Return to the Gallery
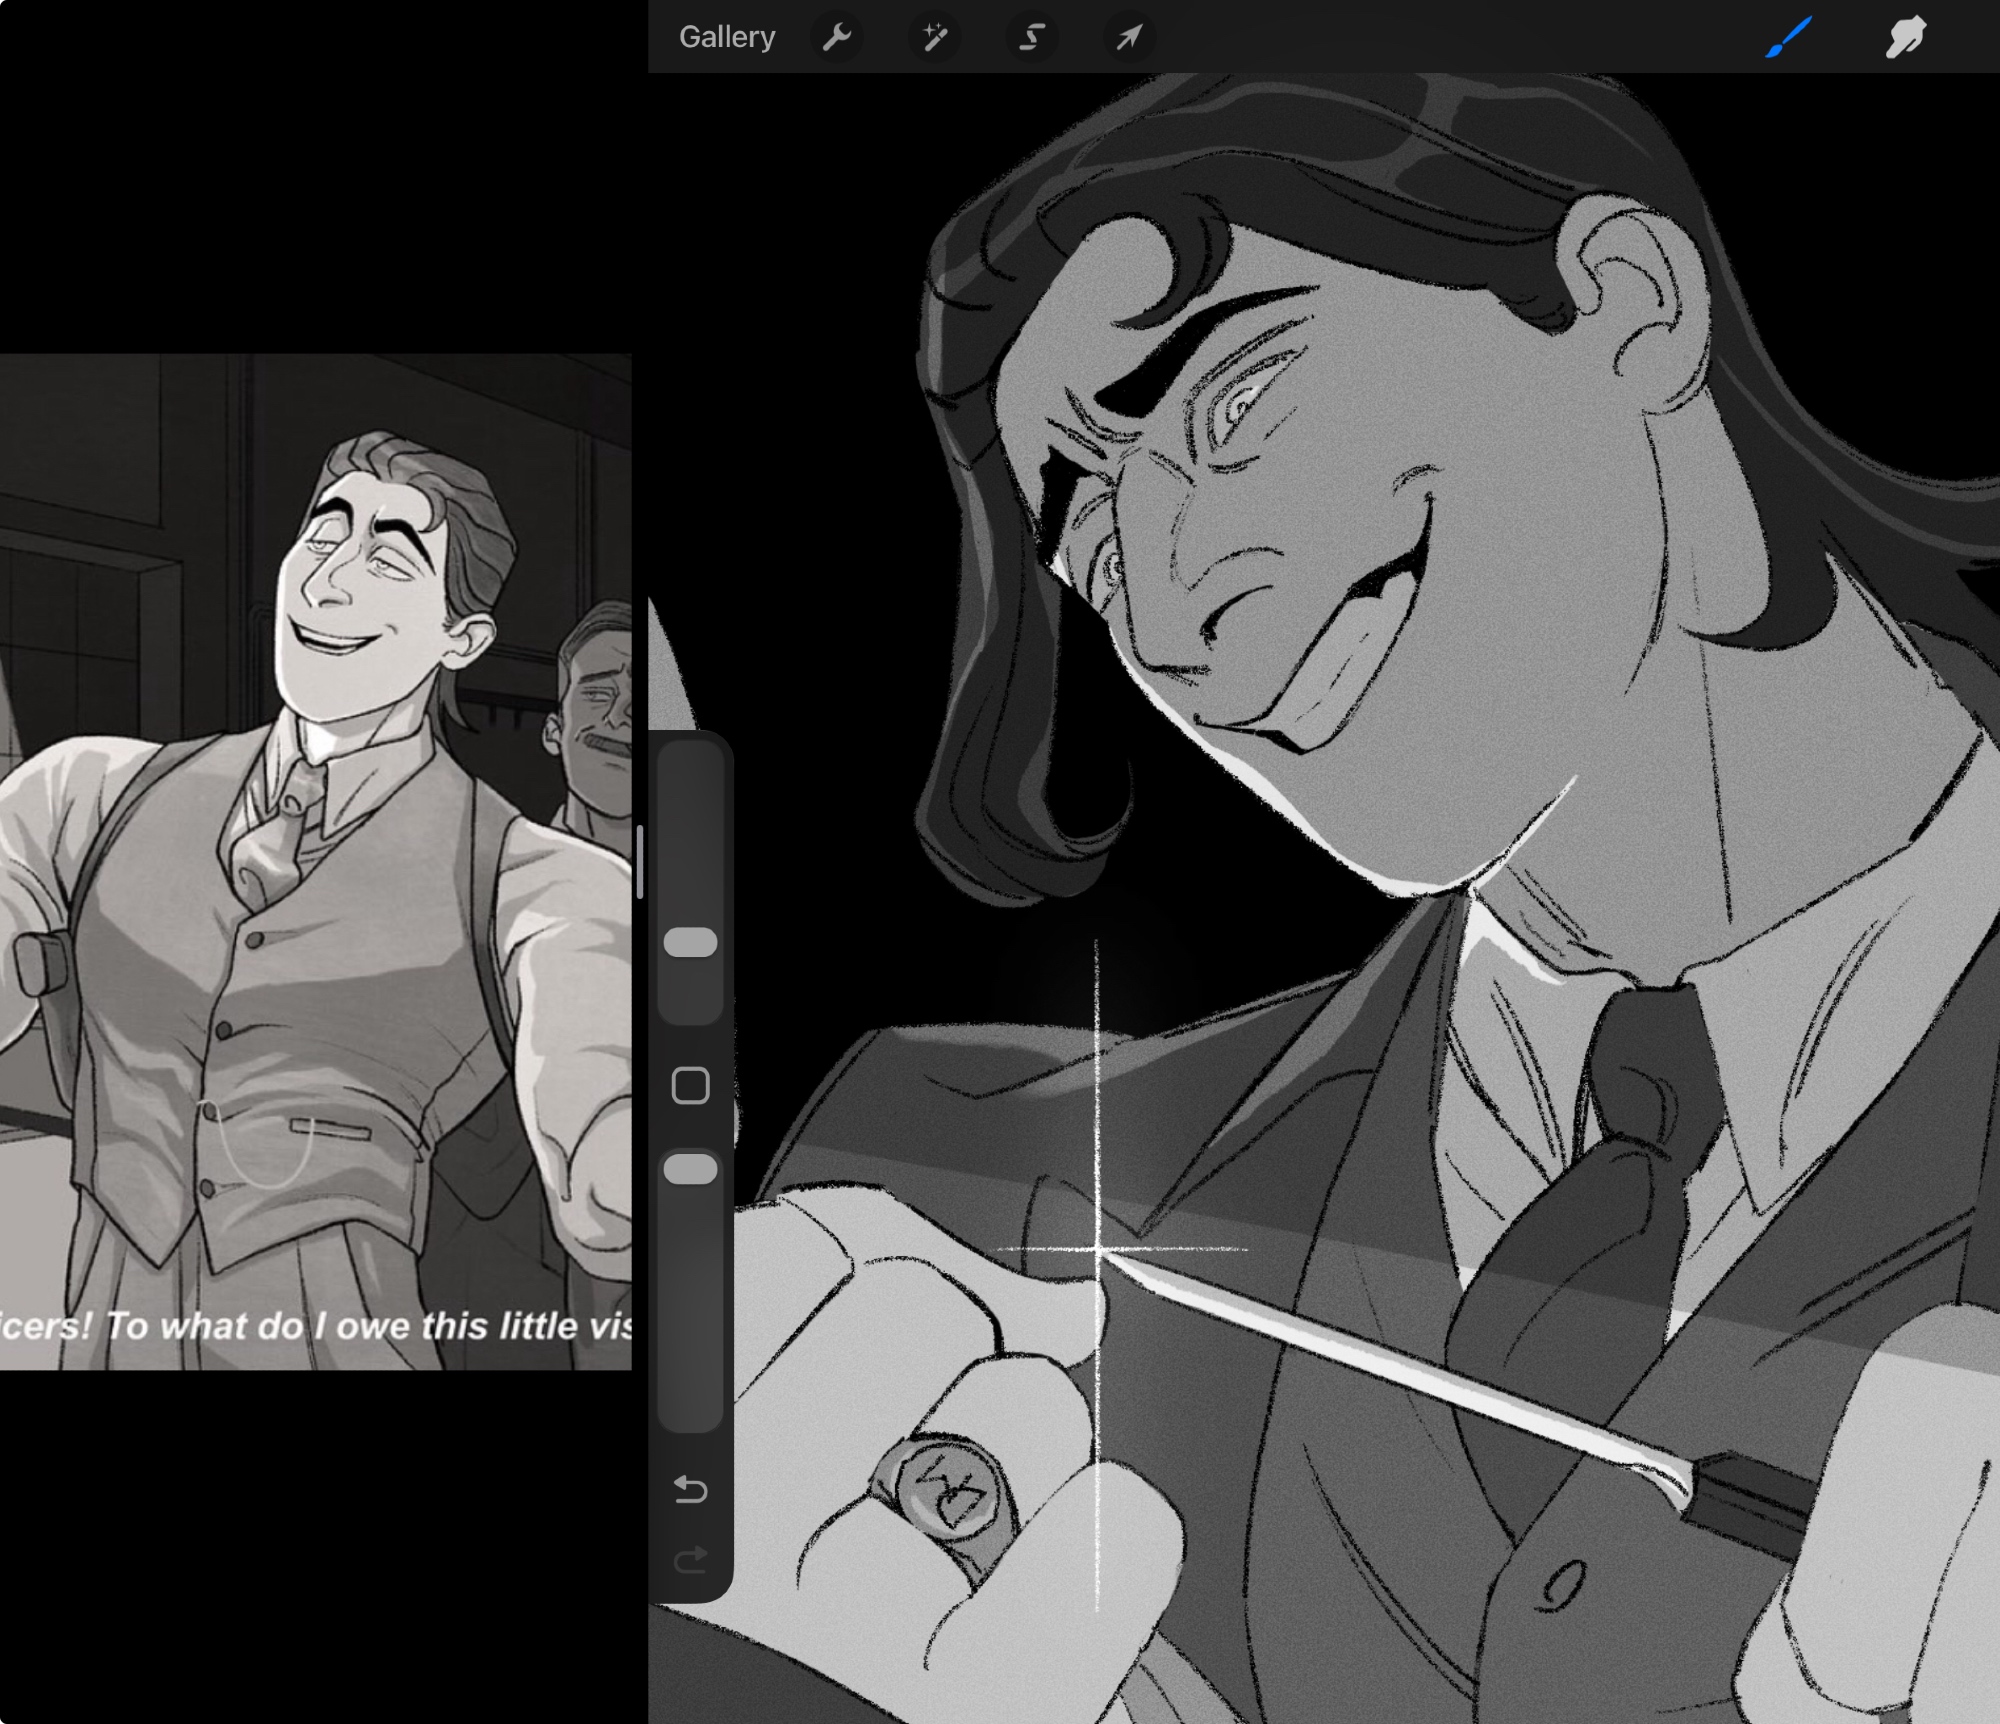This screenshot has height=1724, width=2000. [727, 38]
